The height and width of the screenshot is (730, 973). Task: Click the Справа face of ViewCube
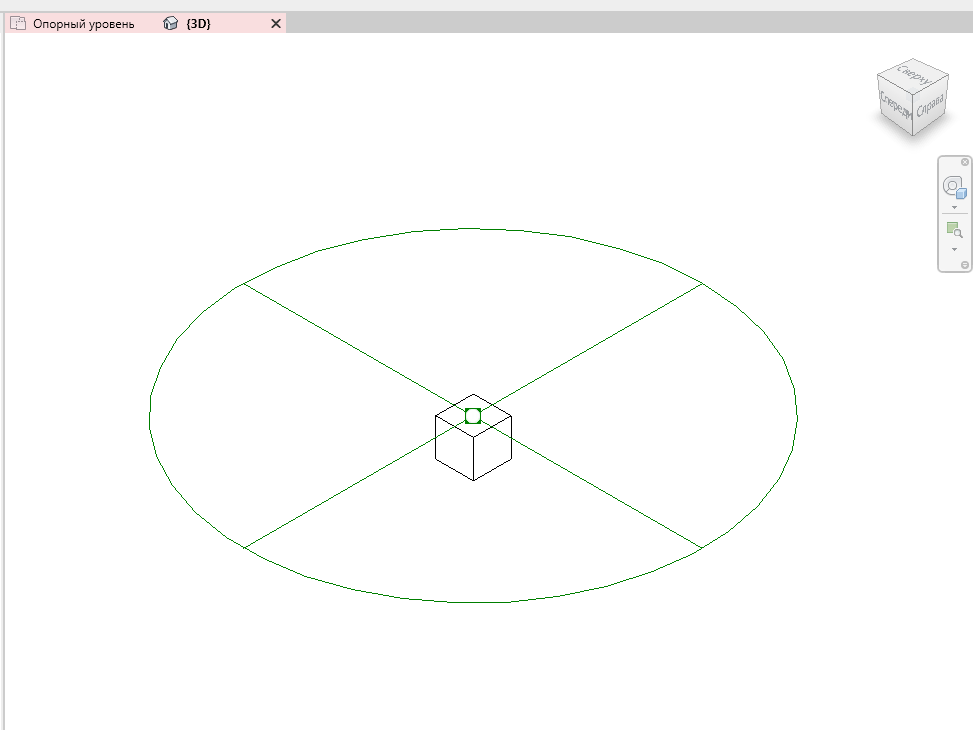[930, 105]
